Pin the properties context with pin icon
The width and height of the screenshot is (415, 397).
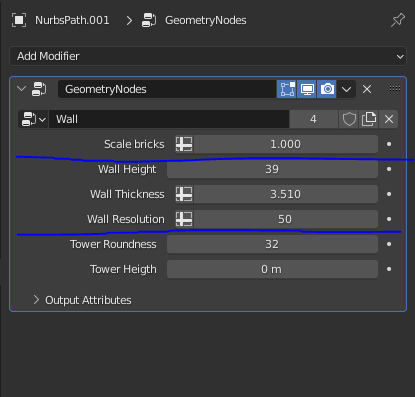tap(398, 20)
